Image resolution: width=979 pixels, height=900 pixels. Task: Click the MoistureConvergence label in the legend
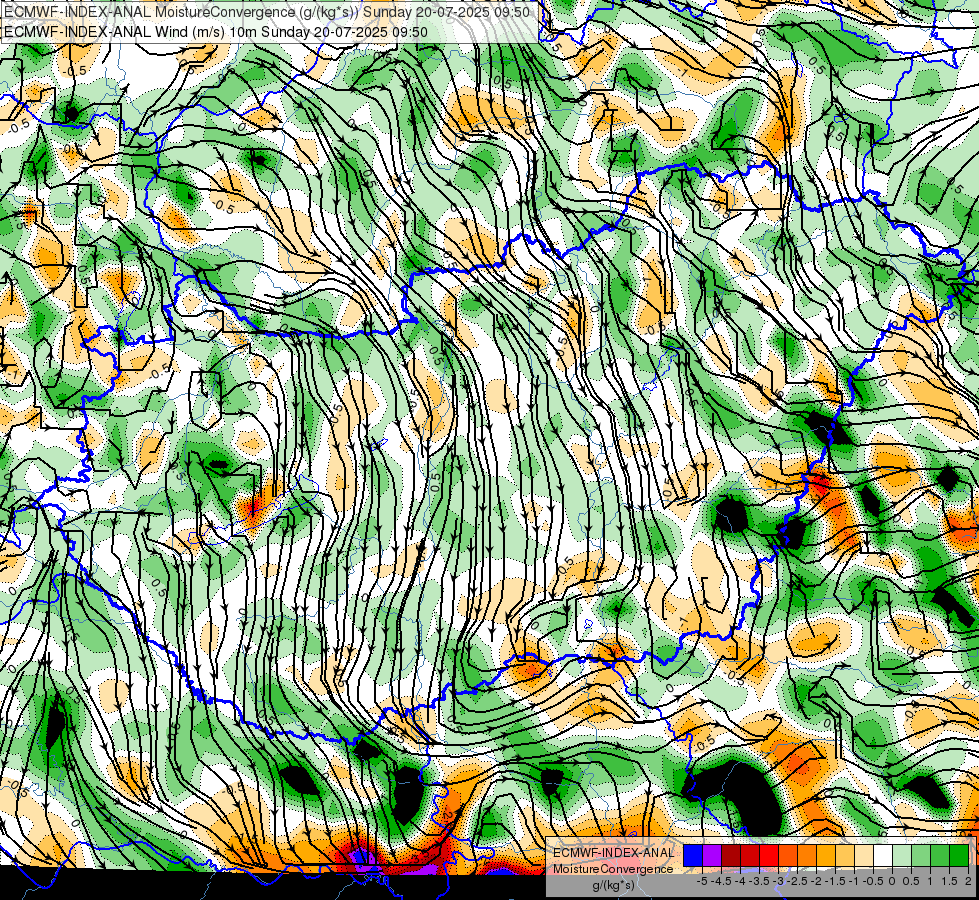613,869
